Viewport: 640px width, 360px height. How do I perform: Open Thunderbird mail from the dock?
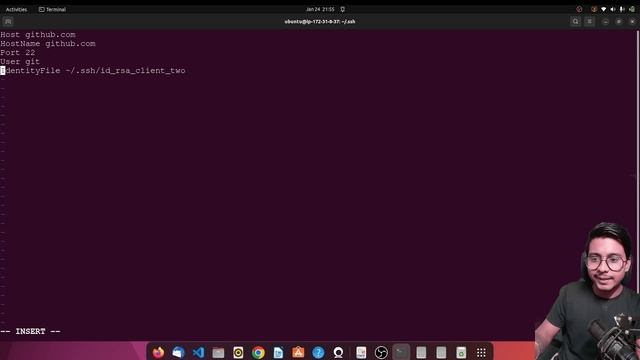[178, 352]
